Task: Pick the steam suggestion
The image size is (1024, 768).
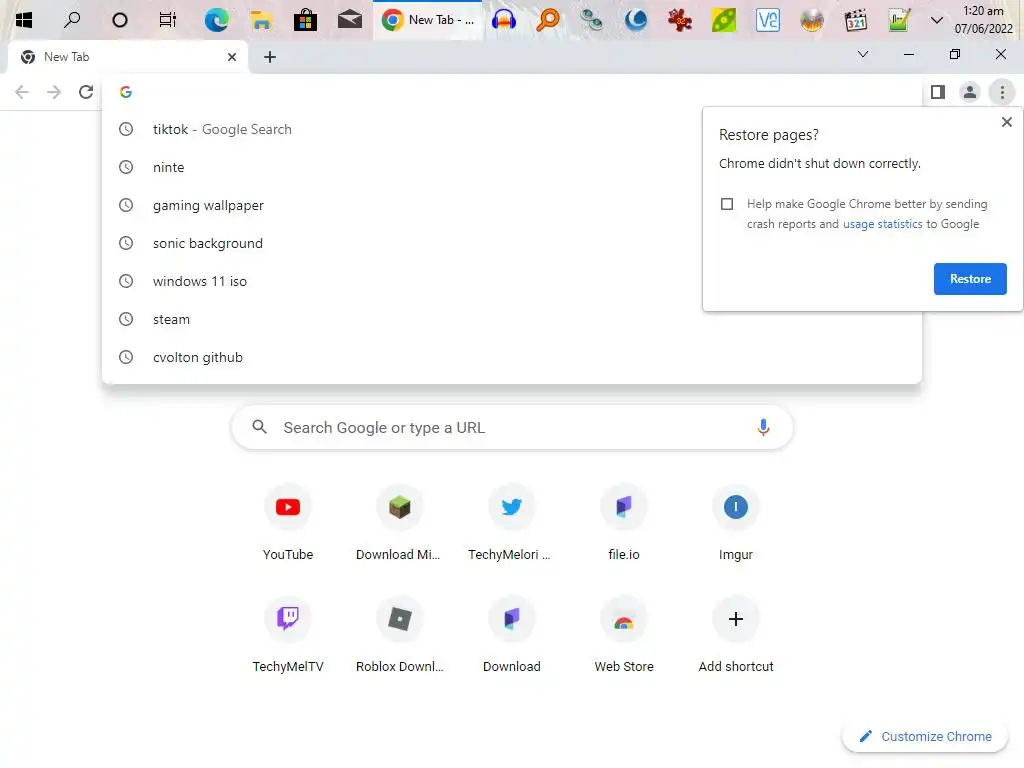Action: pos(512,319)
